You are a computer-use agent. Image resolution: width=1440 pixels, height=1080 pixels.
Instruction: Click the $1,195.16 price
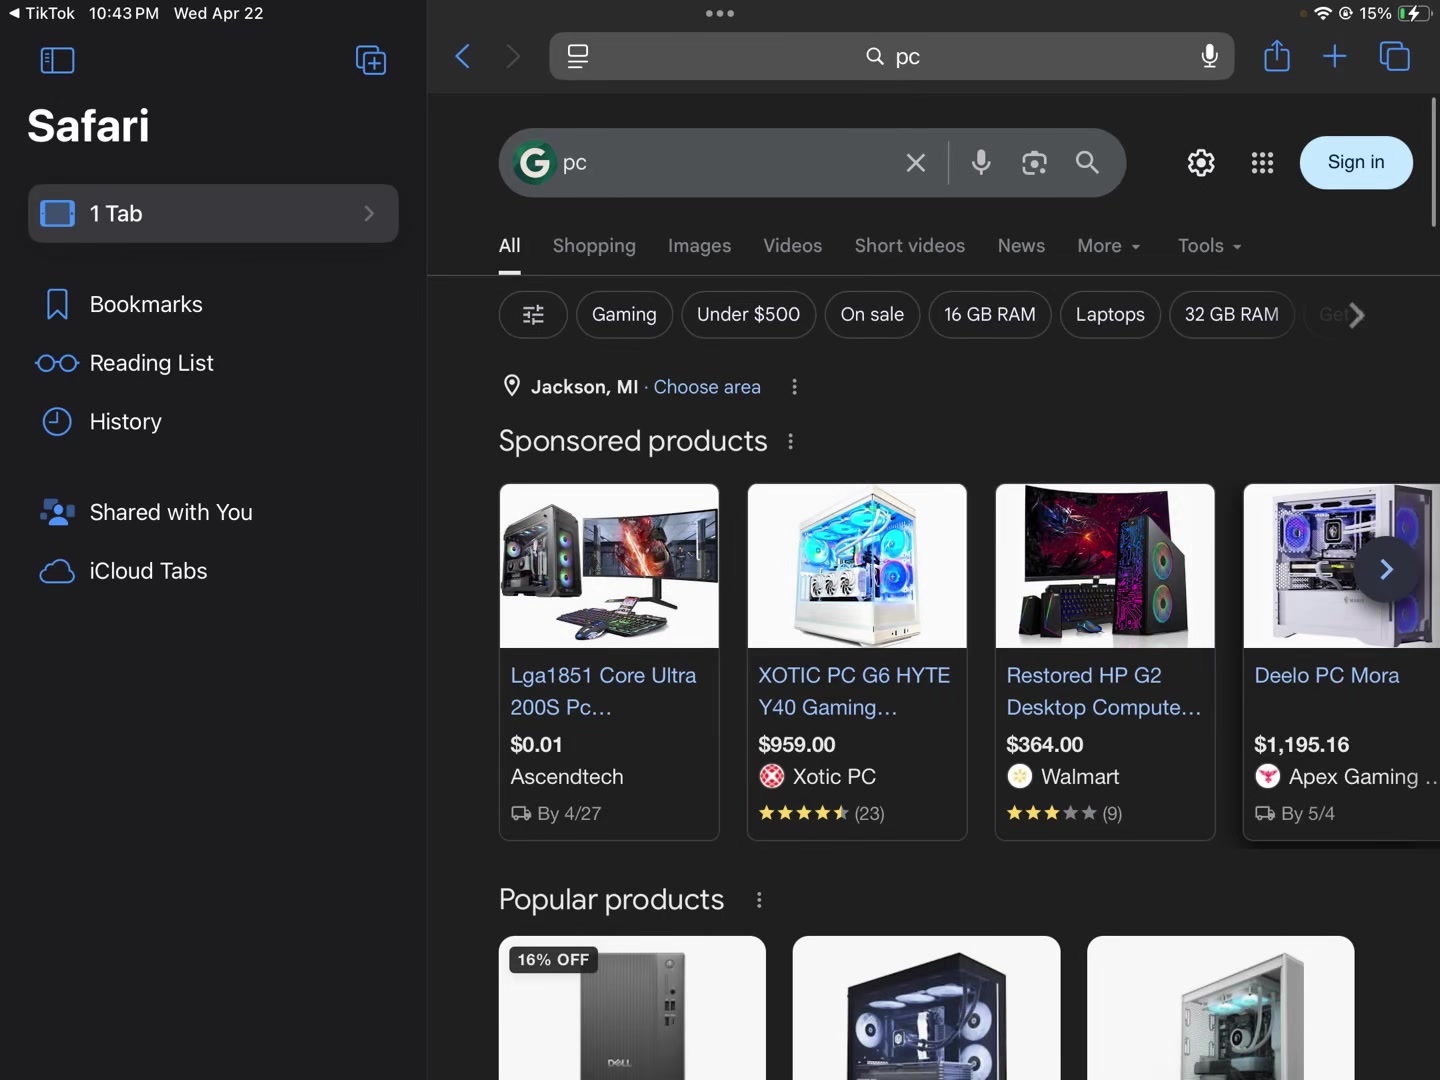pyautogui.click(x=1301, y=745)
